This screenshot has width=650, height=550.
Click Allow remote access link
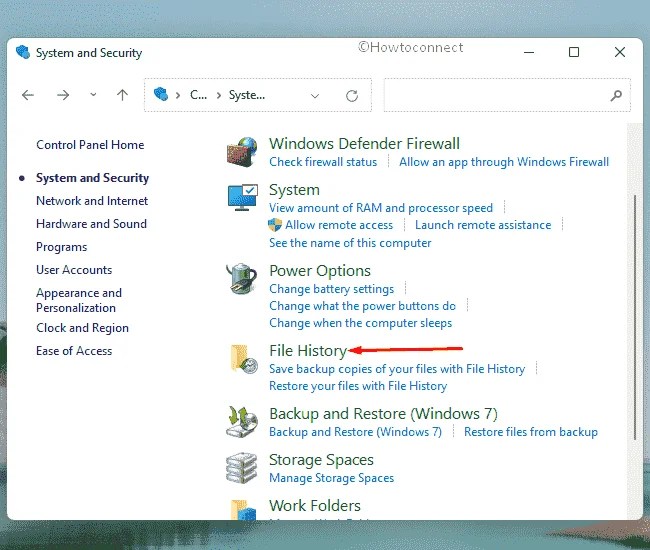click(x=339, y=225)
